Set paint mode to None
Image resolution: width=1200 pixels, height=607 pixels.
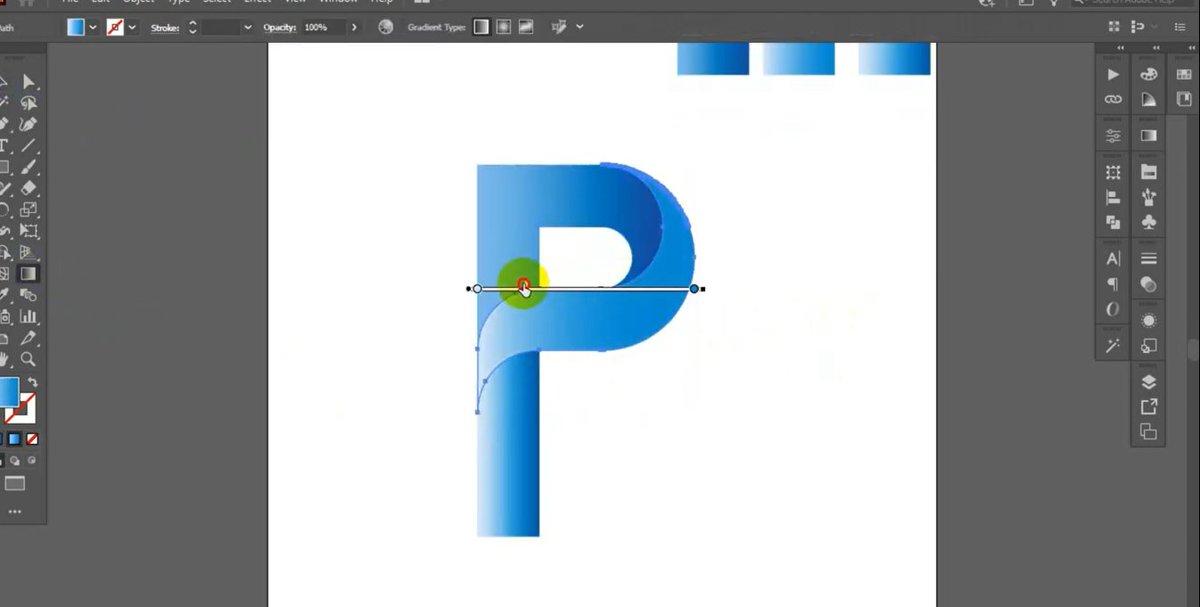(x=32, y=439)
